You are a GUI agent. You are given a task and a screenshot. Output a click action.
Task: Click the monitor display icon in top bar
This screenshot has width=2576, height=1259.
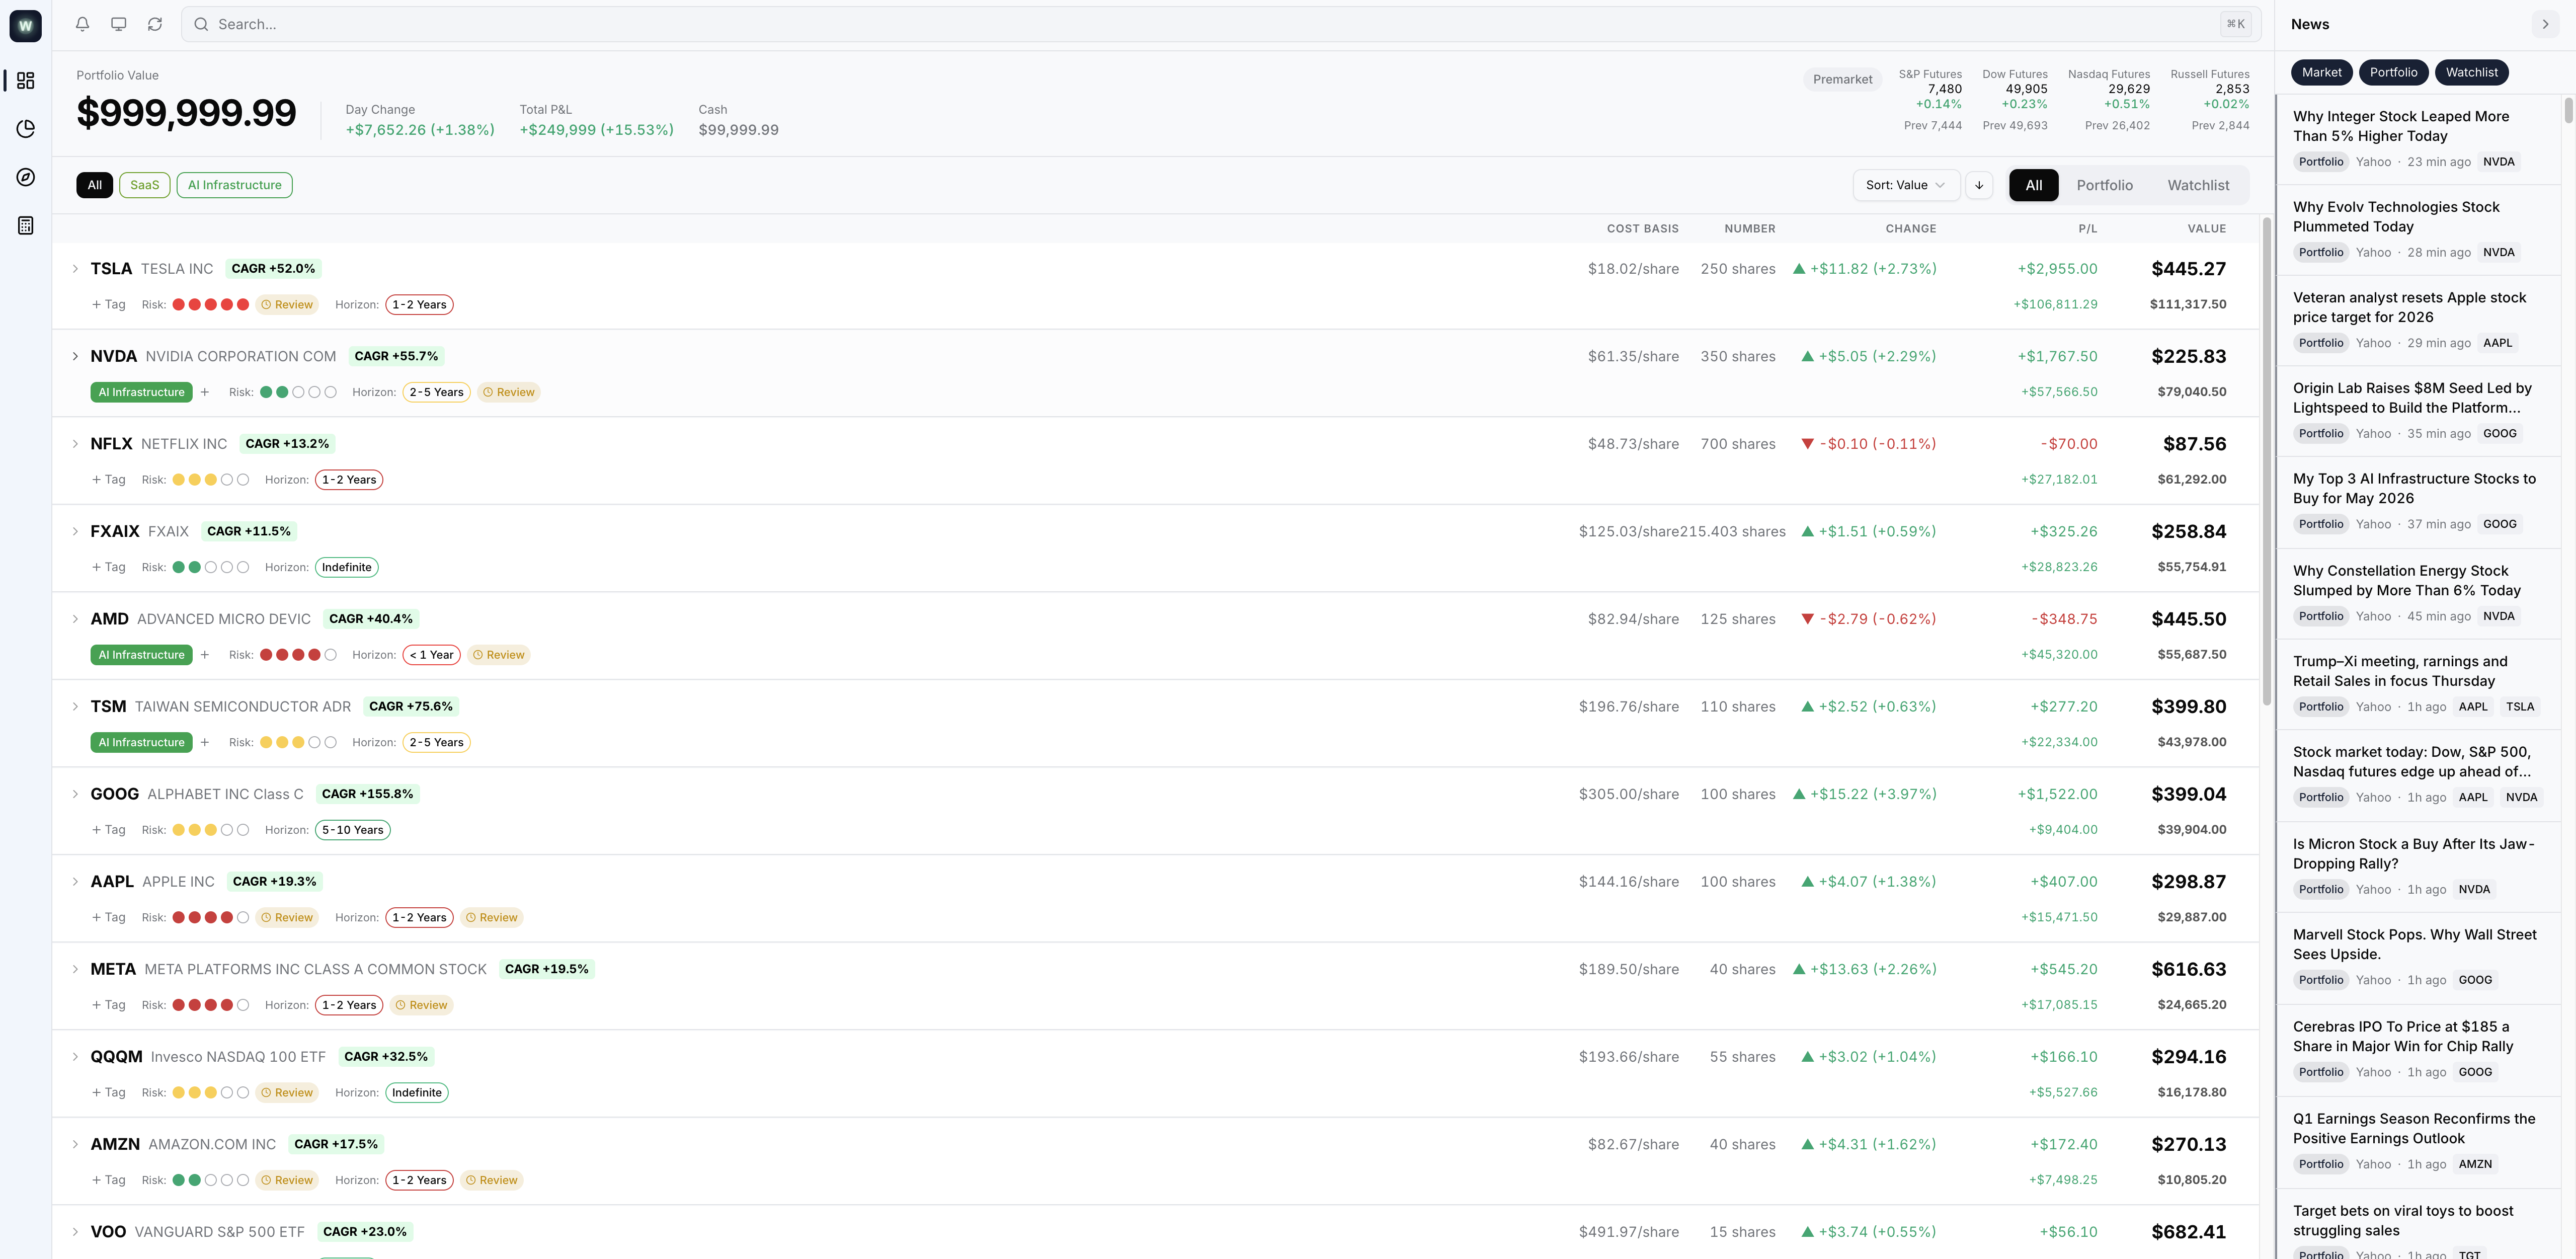point(119,24)
